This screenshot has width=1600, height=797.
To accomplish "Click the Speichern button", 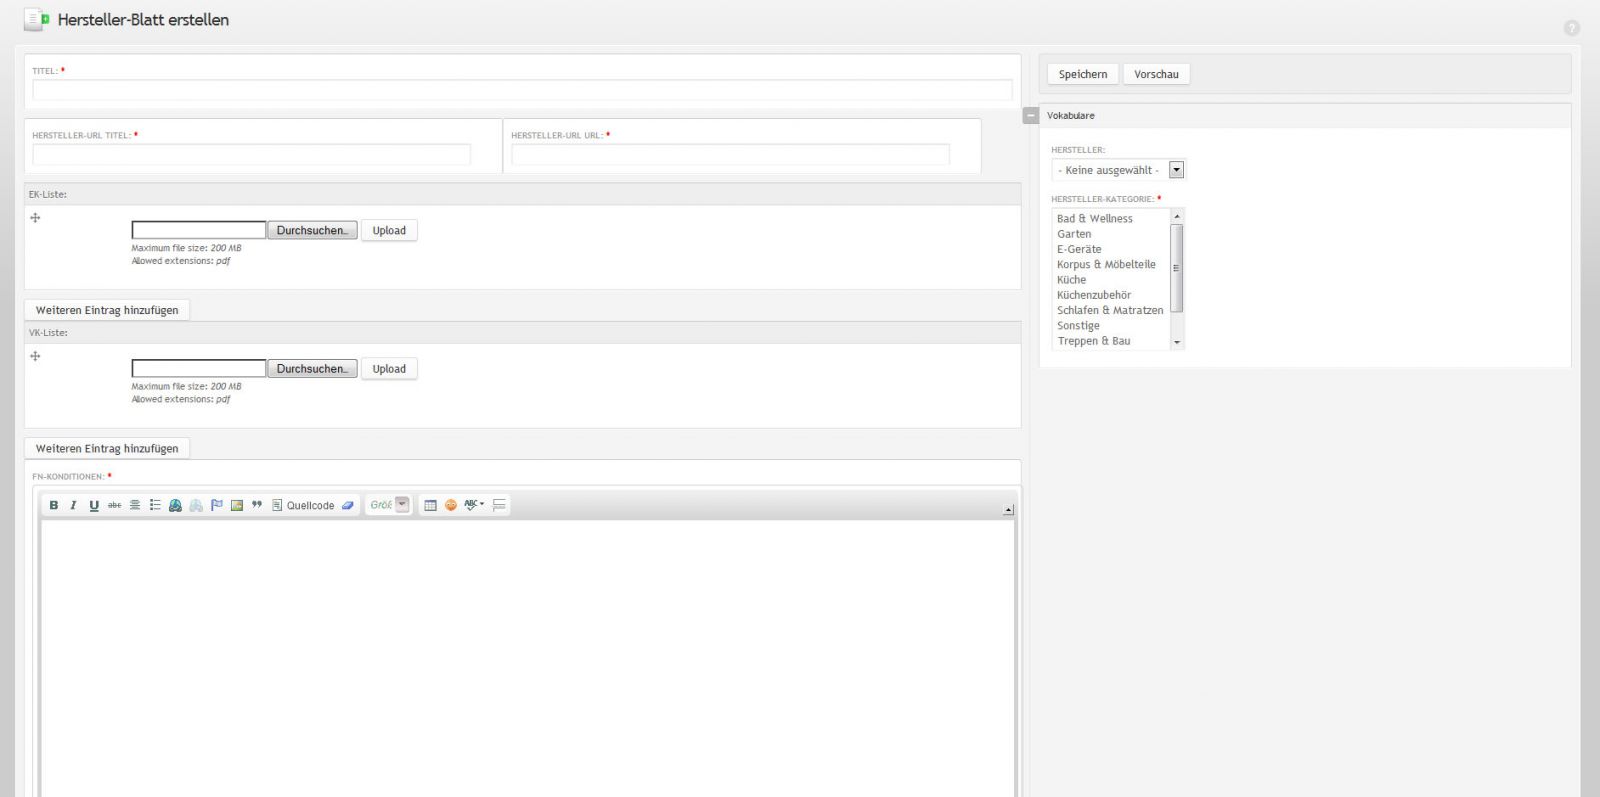I will [x=1082, y=74].
